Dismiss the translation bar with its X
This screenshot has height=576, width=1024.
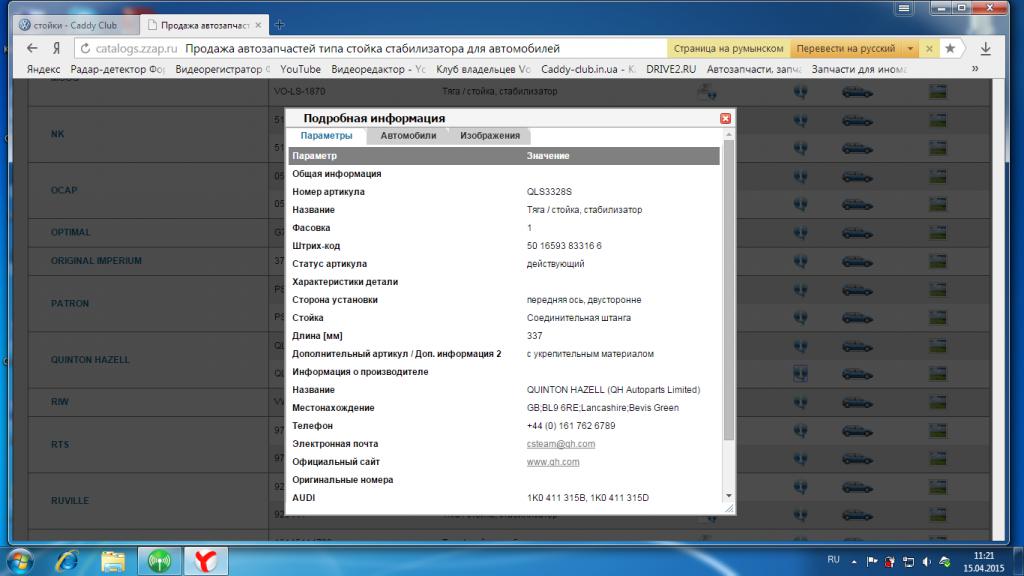pos(929,48)
